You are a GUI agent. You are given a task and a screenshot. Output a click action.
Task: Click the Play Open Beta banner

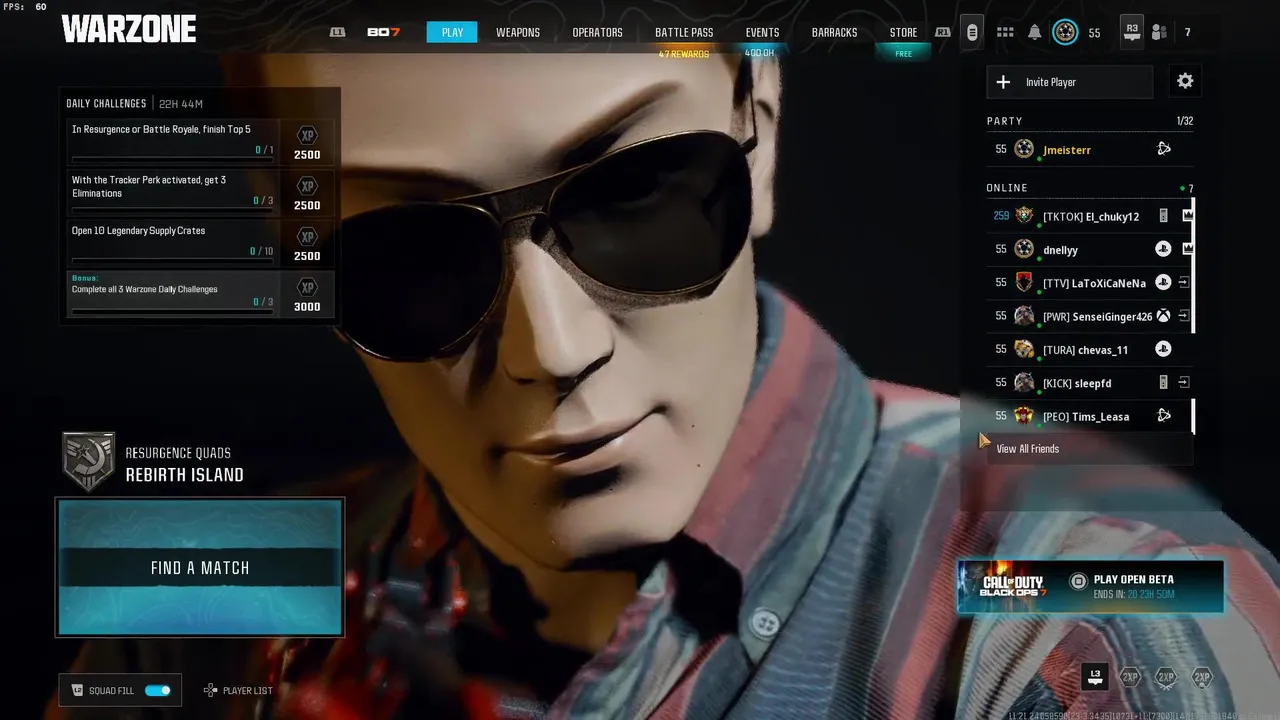1090,586
